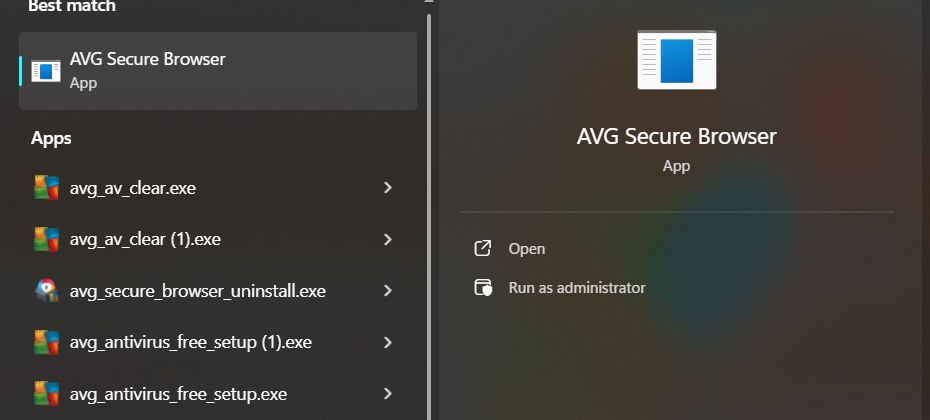
Task: Click the Open external-link icon
Action: coord(483,249)
